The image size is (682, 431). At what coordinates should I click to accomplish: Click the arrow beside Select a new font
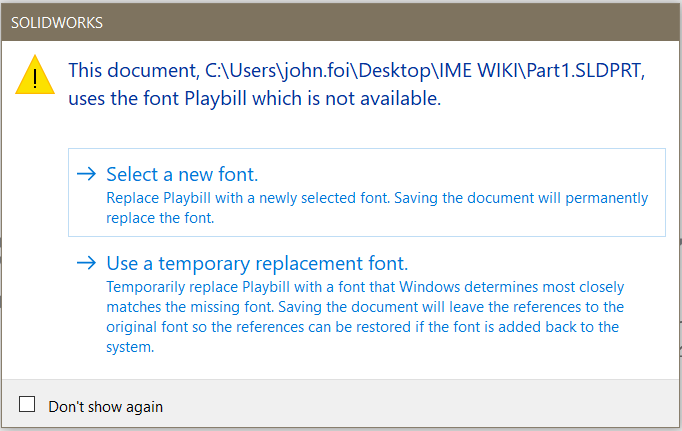pyautogui.click(x=87, y=174)
